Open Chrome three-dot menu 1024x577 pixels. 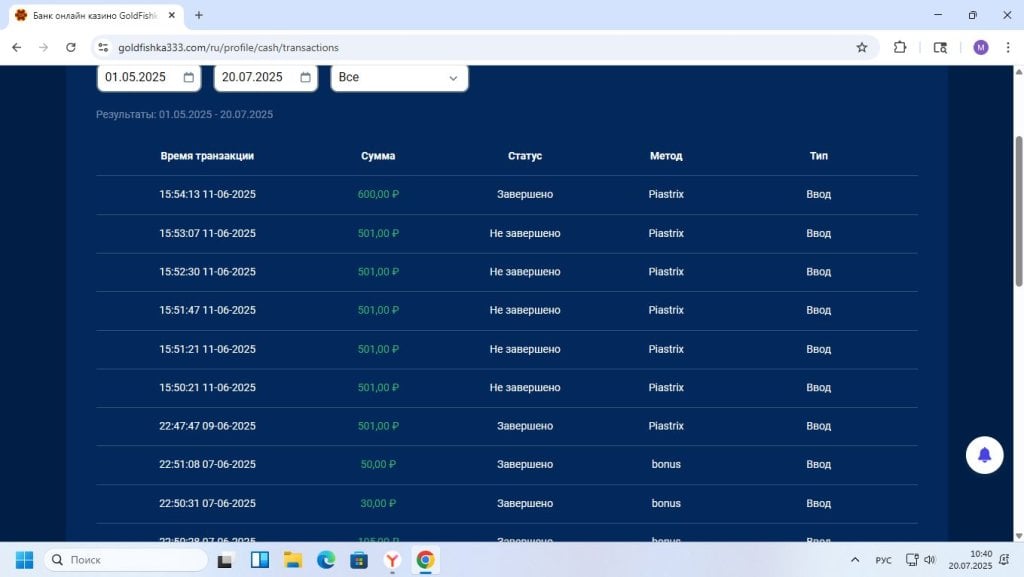point(1008,47)
